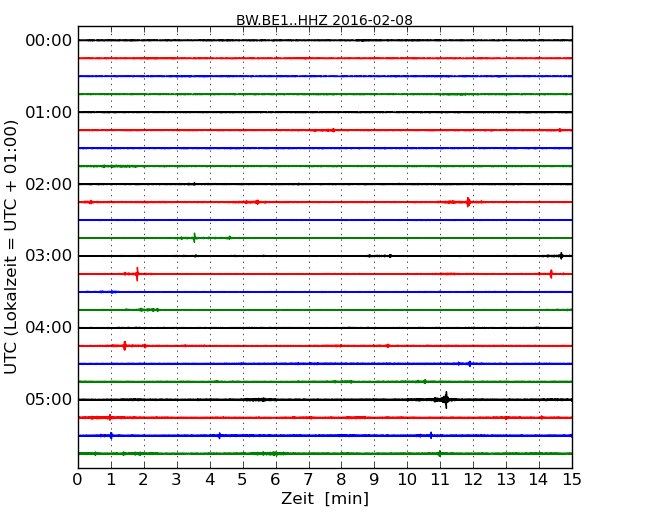Click x-axis tick label 8
650x520 pixels.
341,479
